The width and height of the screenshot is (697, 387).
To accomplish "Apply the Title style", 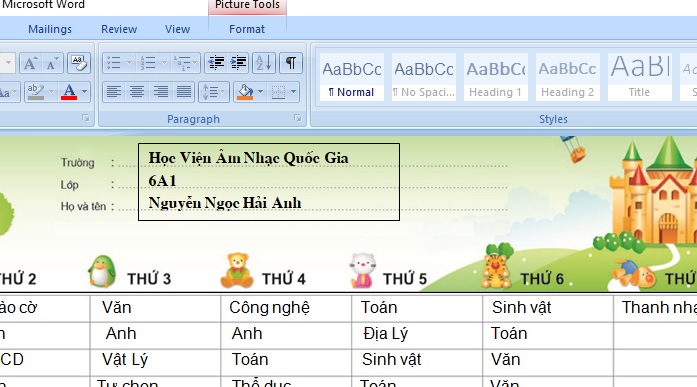I will pyautogui.click(x=640, y=77).
